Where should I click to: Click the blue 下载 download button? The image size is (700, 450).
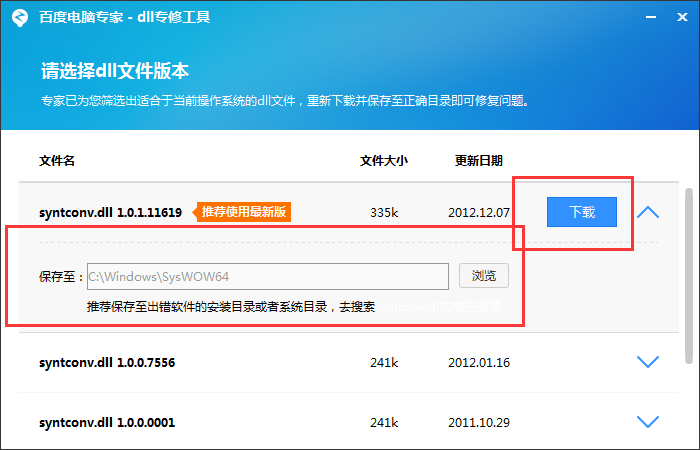tap(582, 212)
